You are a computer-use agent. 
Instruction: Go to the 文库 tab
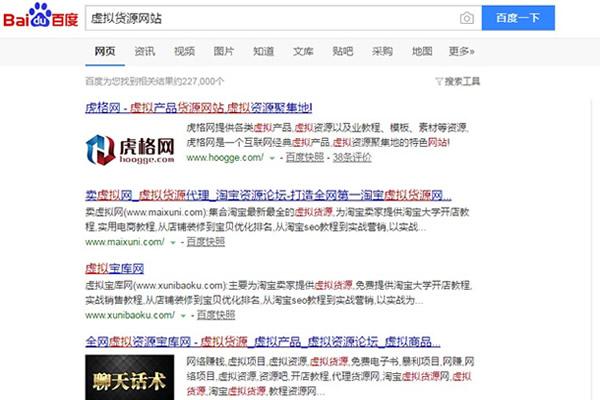tap(303, 51)
